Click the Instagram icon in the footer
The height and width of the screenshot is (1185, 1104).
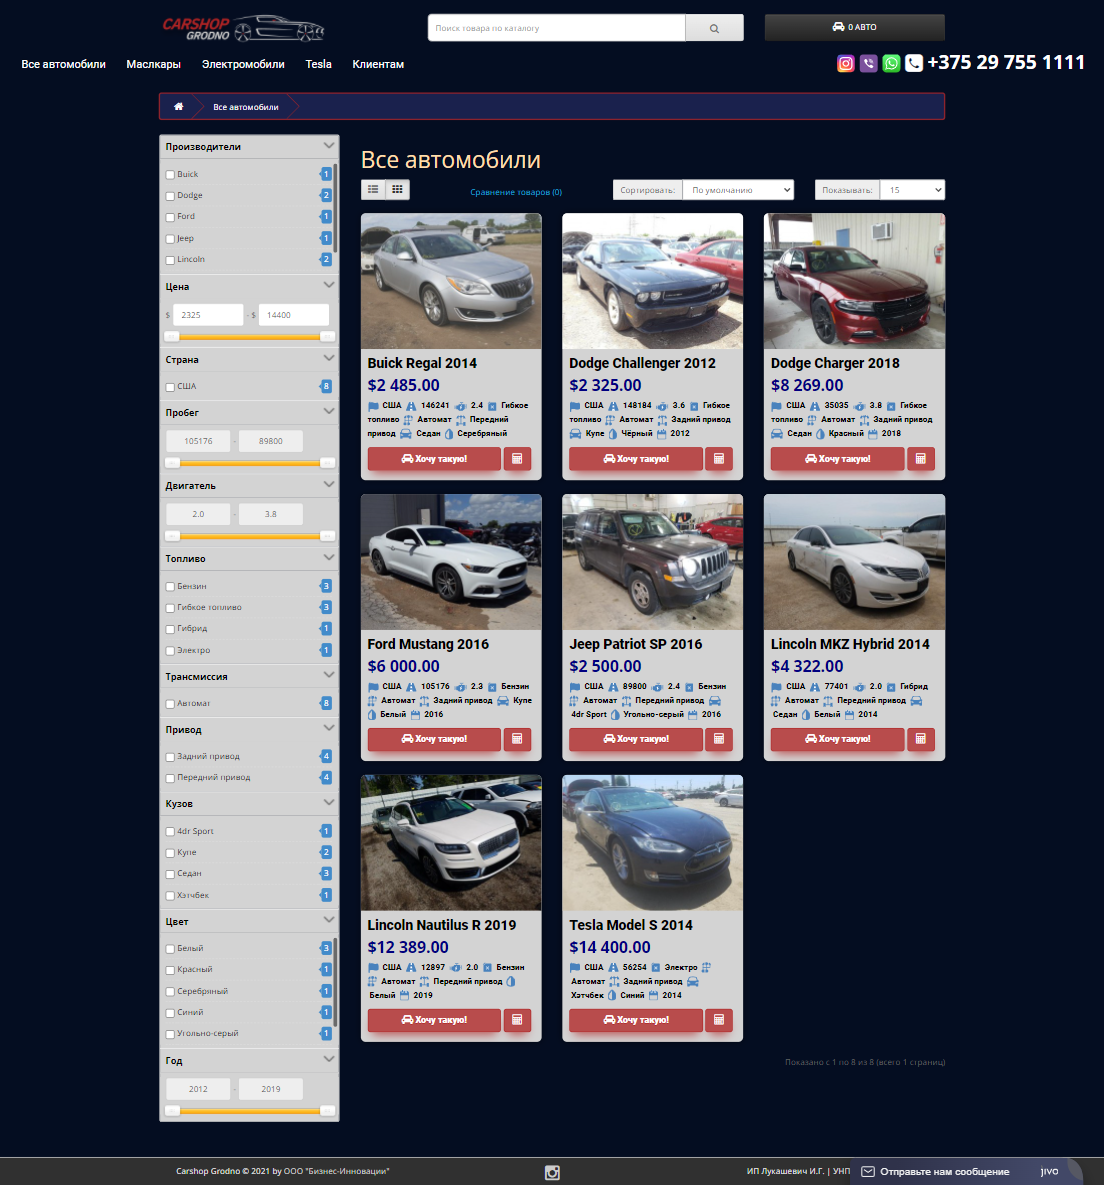552,1172
